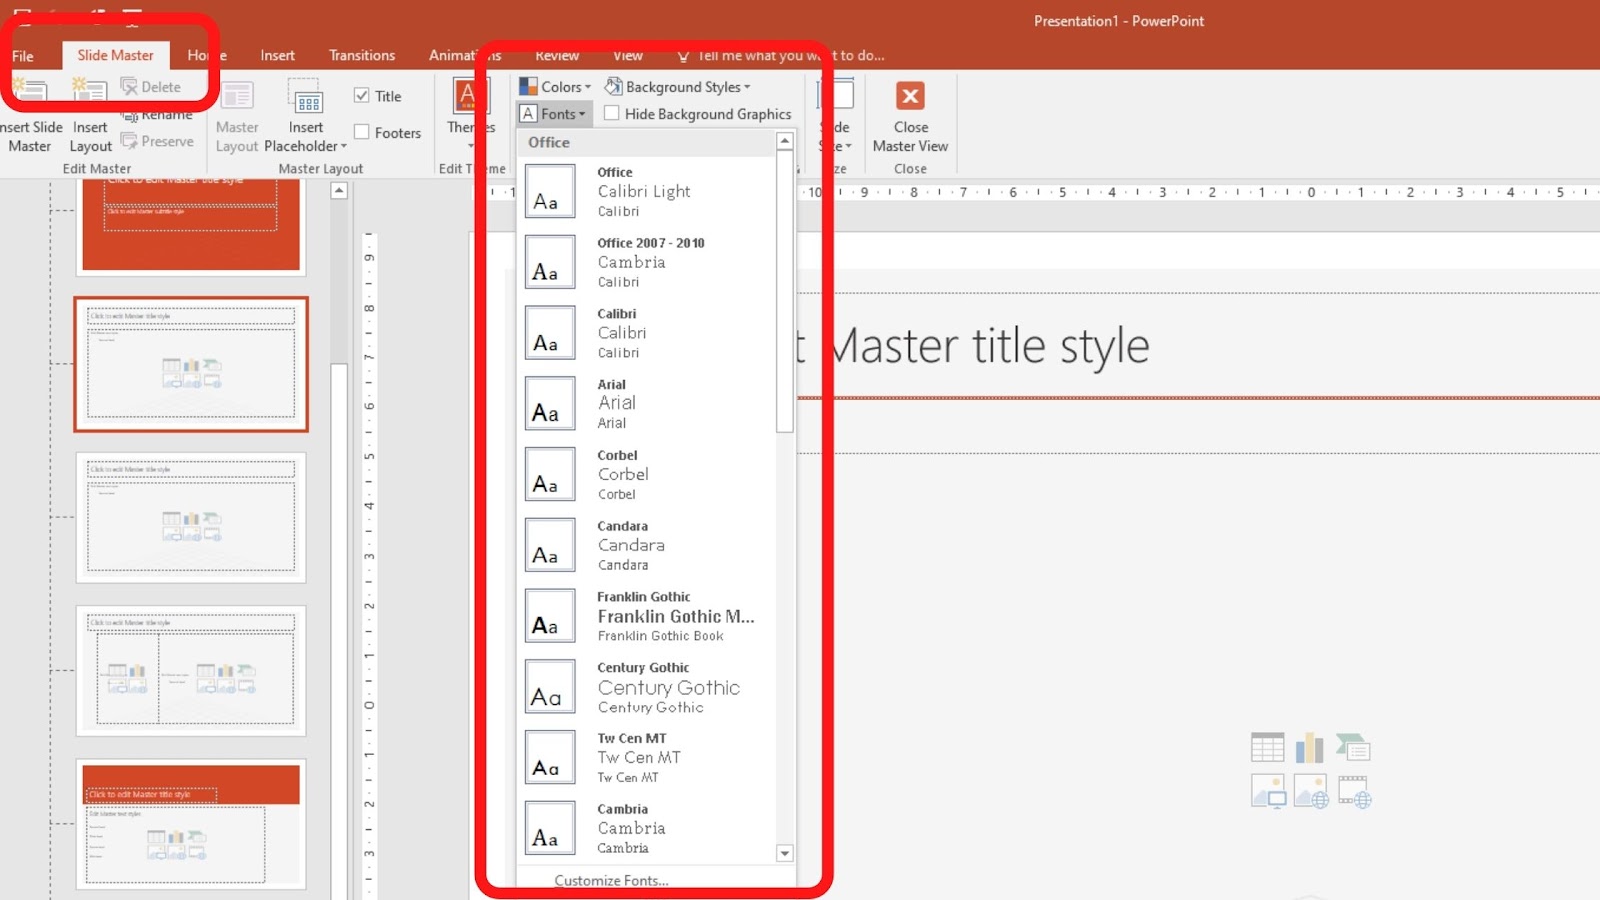Click Preserve in the Edit Master group
1600x900 pixels.
[x=157, y=141]
